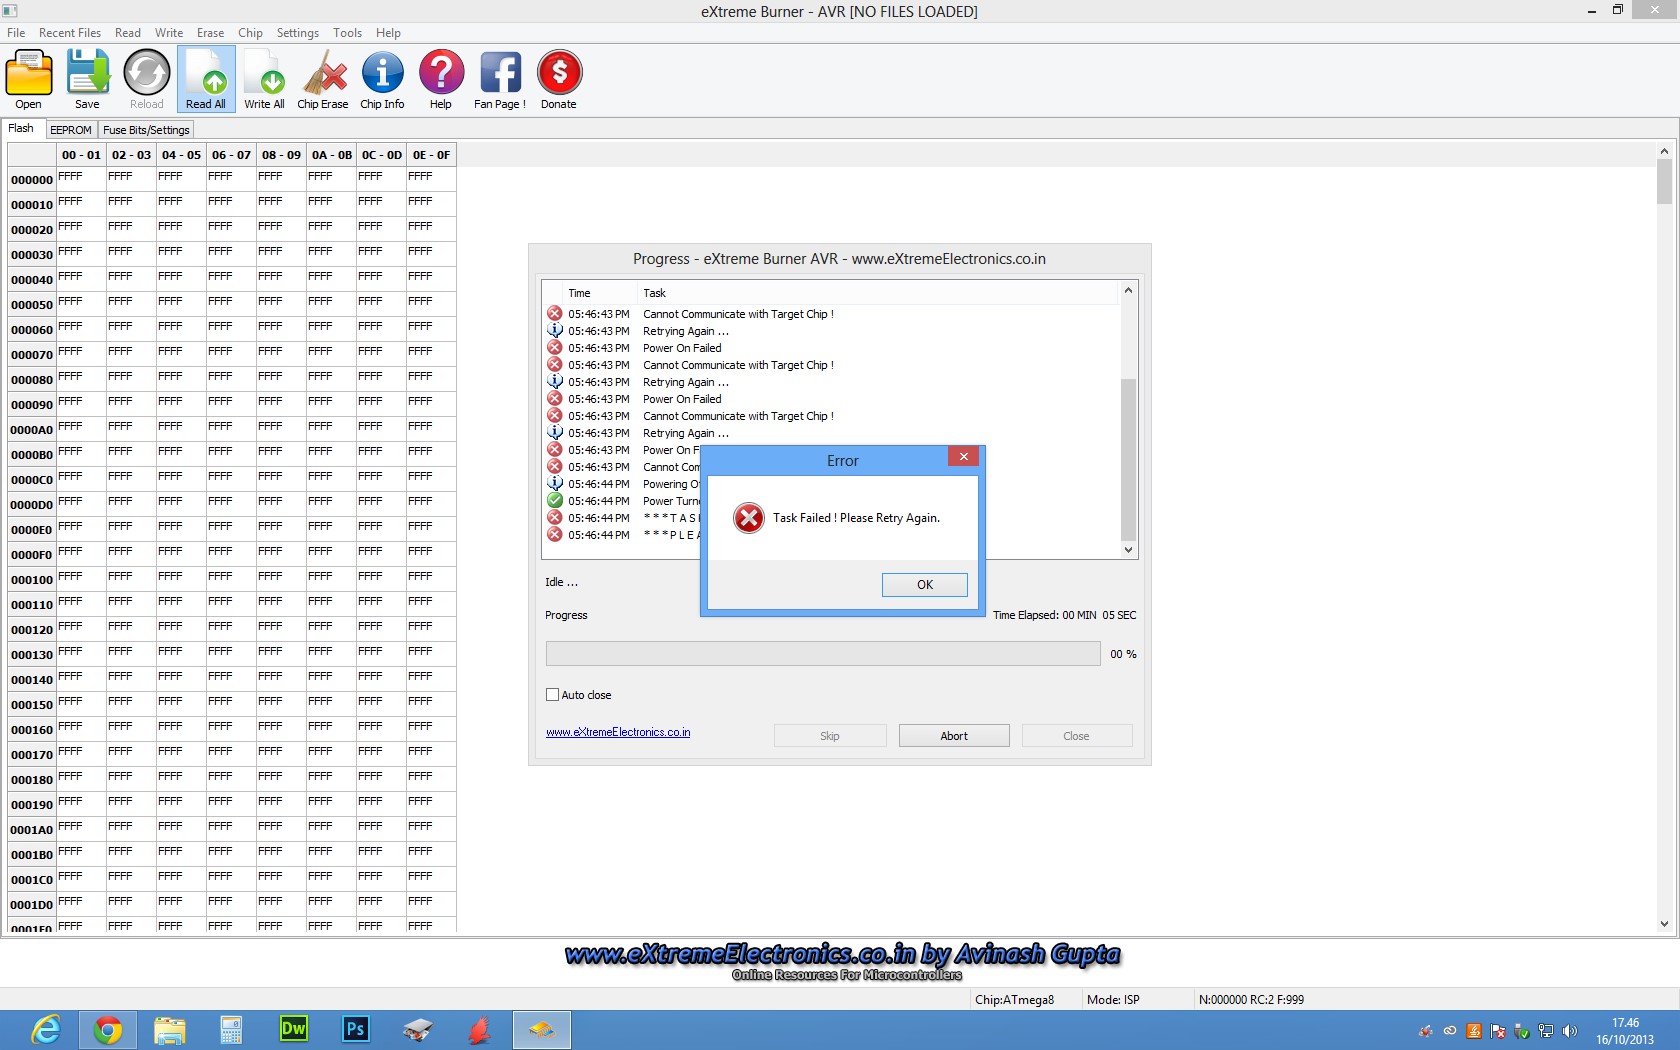This screenshot has width=1680, height=1050.
Task: Open the Settings menu
Action: tap(298, 33)
